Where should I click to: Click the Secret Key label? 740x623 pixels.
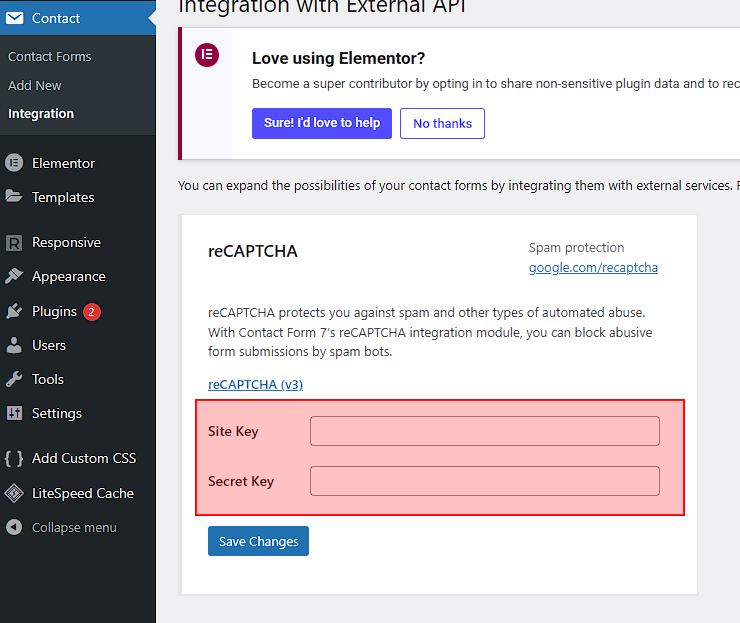[241, 481]
